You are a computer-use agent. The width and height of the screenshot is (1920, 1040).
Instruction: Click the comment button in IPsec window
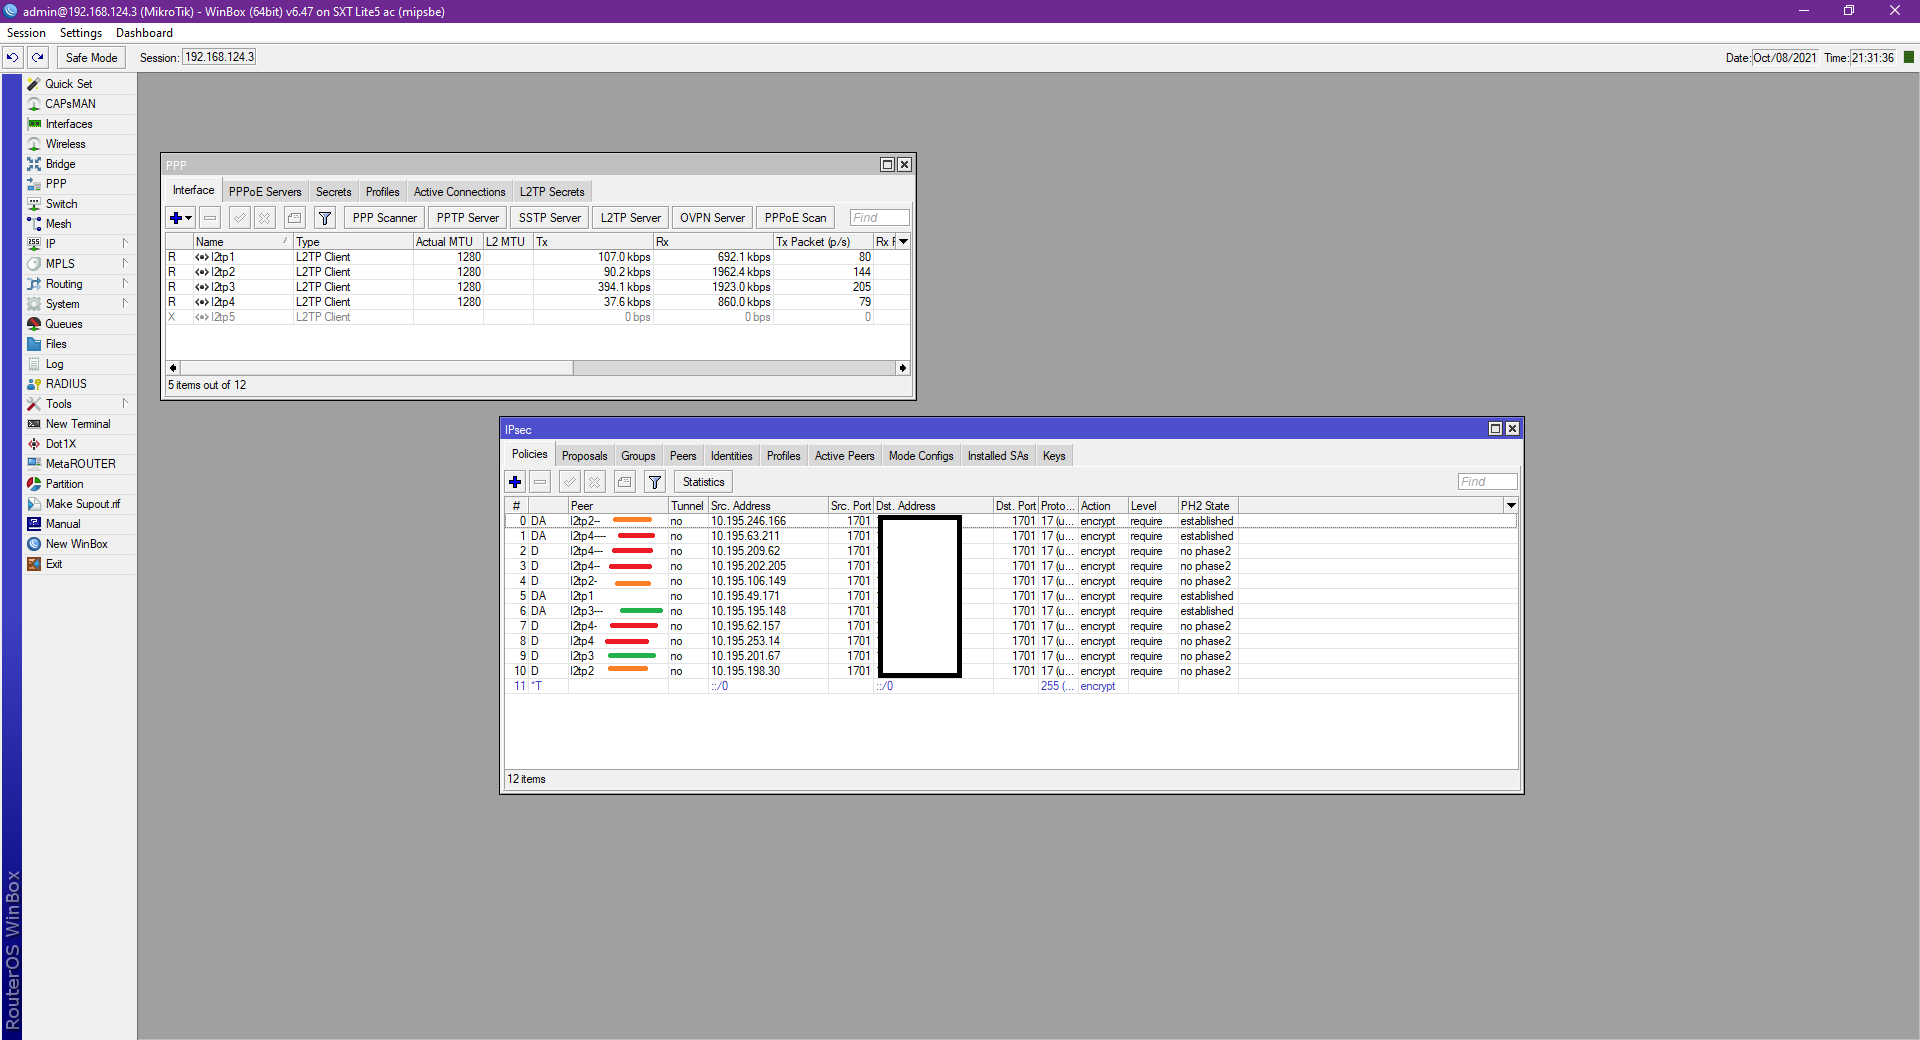point(625,482)
